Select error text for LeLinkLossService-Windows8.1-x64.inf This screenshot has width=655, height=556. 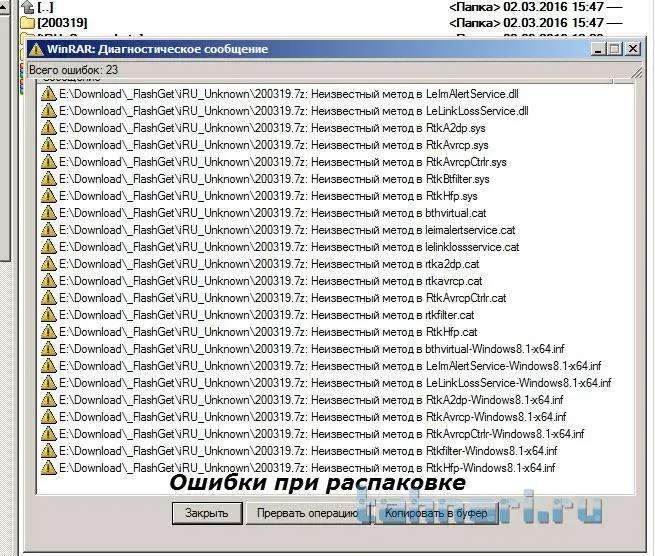[335, 383]
